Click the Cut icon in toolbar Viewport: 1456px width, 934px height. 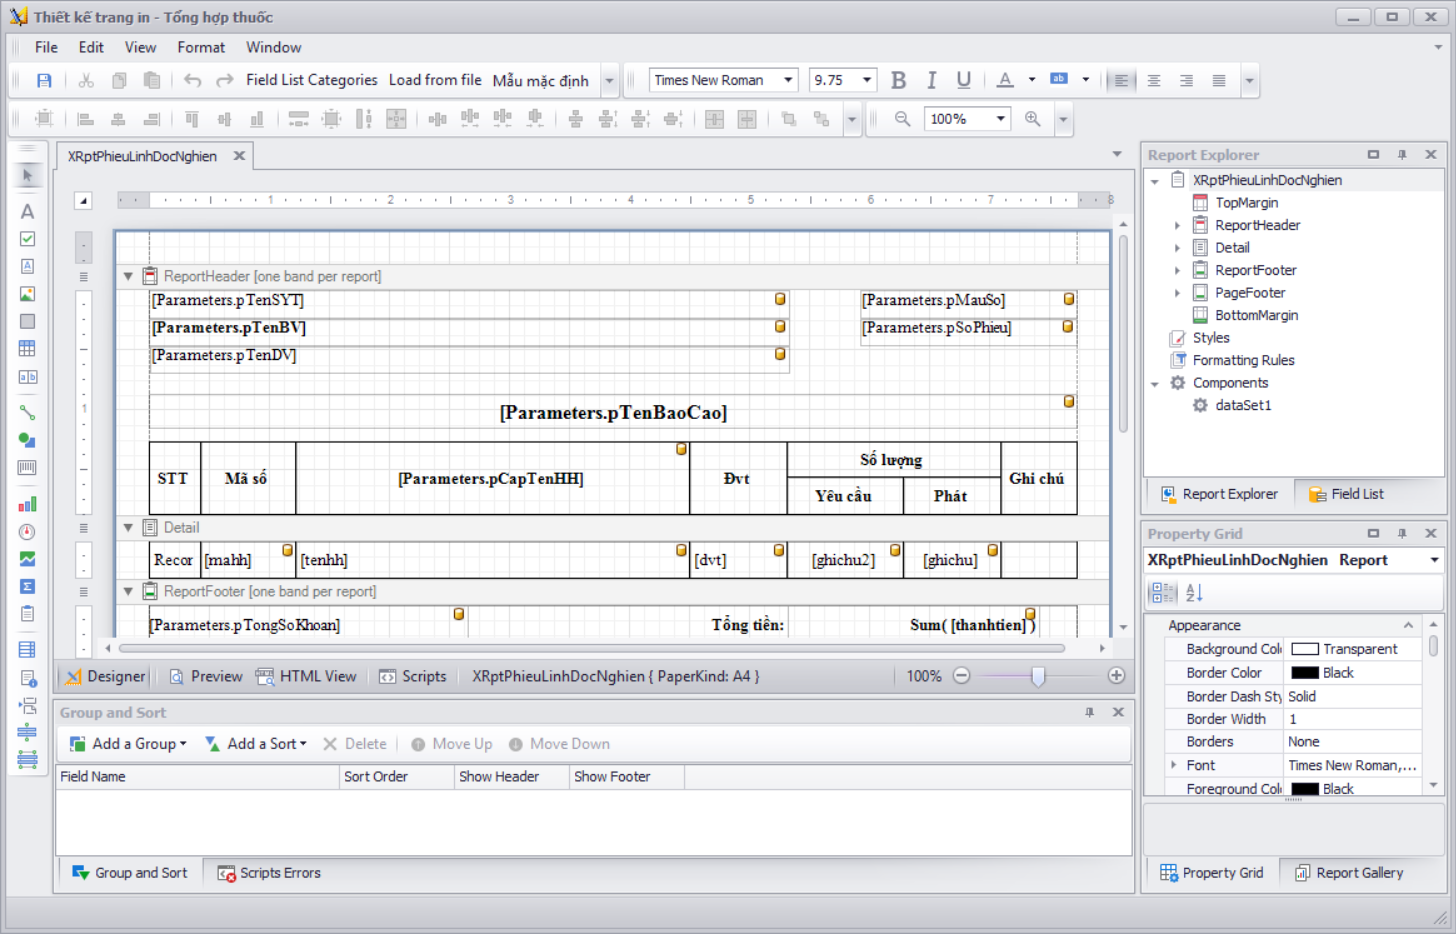point(86,80)
